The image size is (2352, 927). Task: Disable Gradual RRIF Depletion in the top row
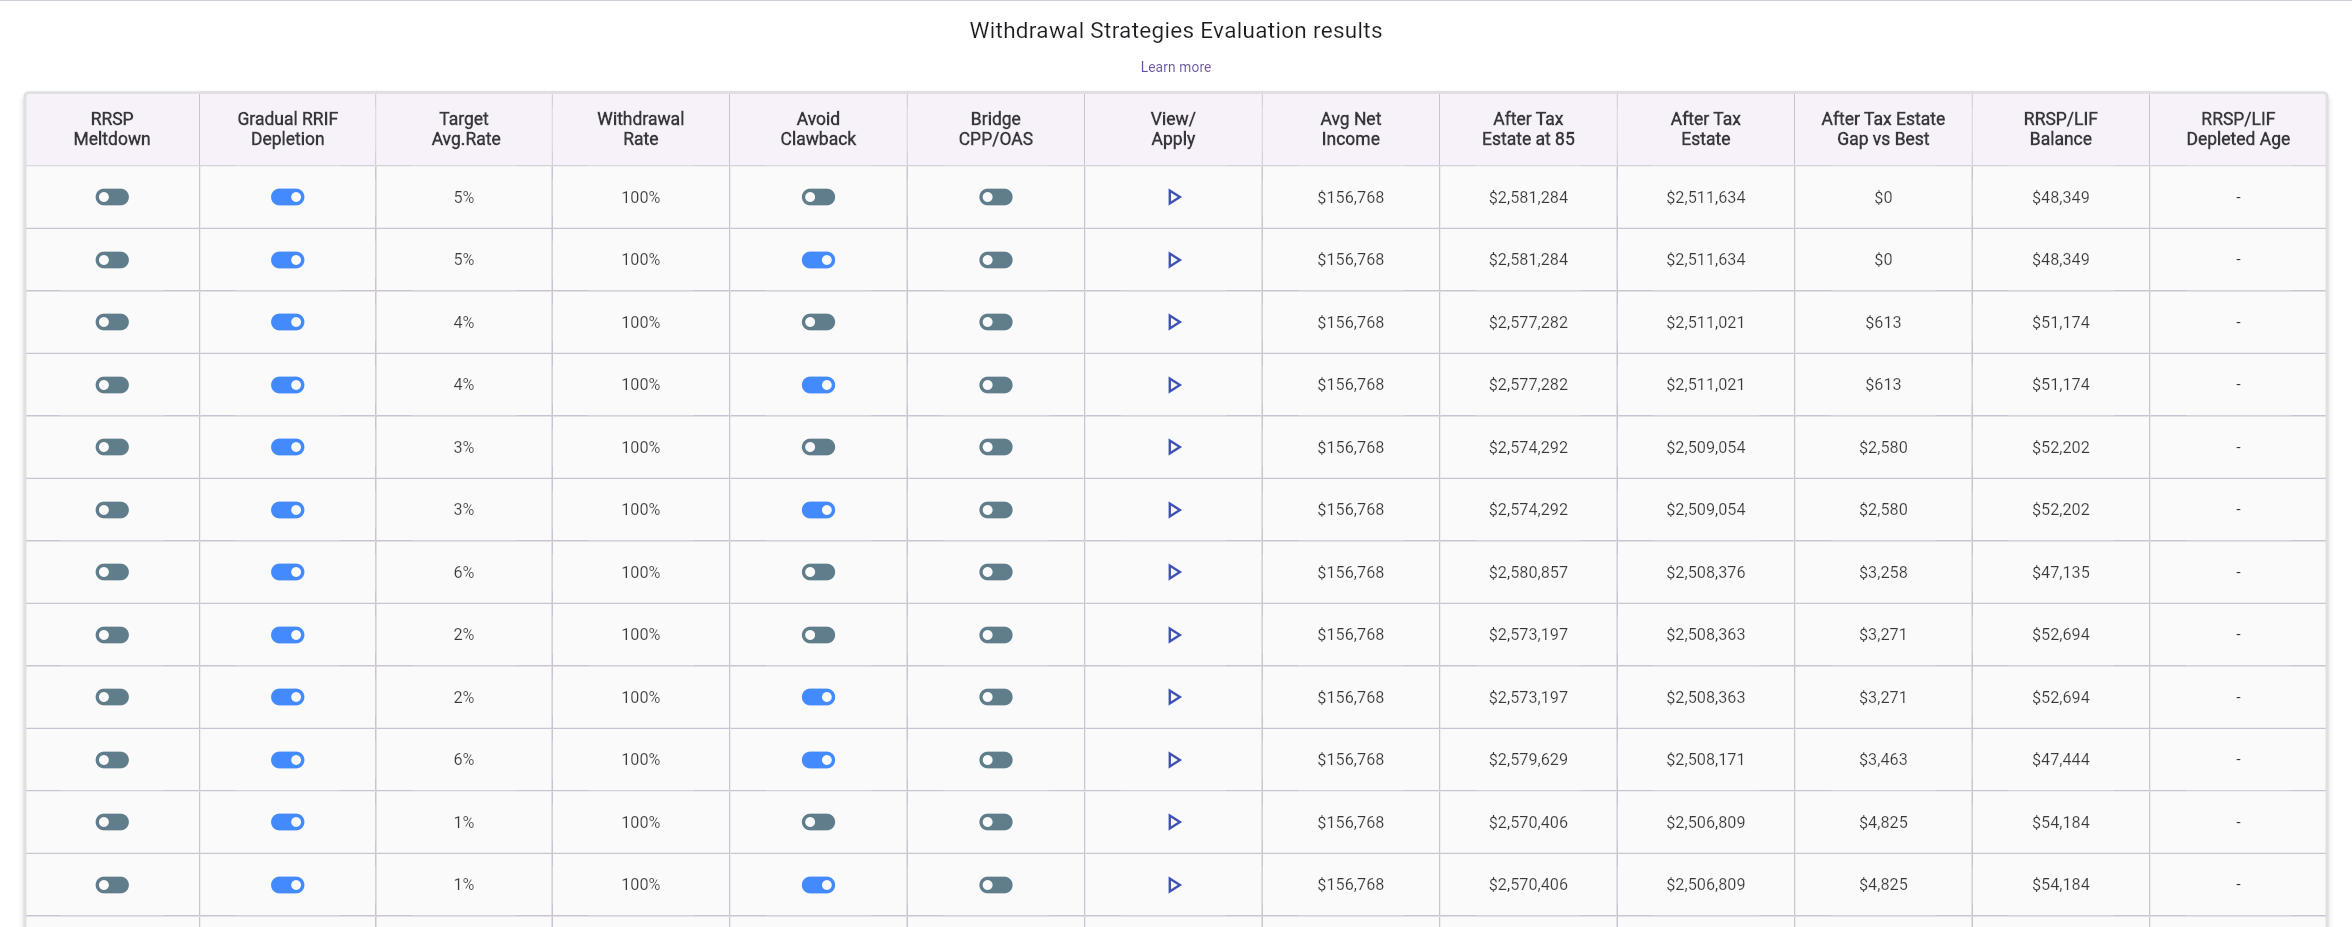288,197
